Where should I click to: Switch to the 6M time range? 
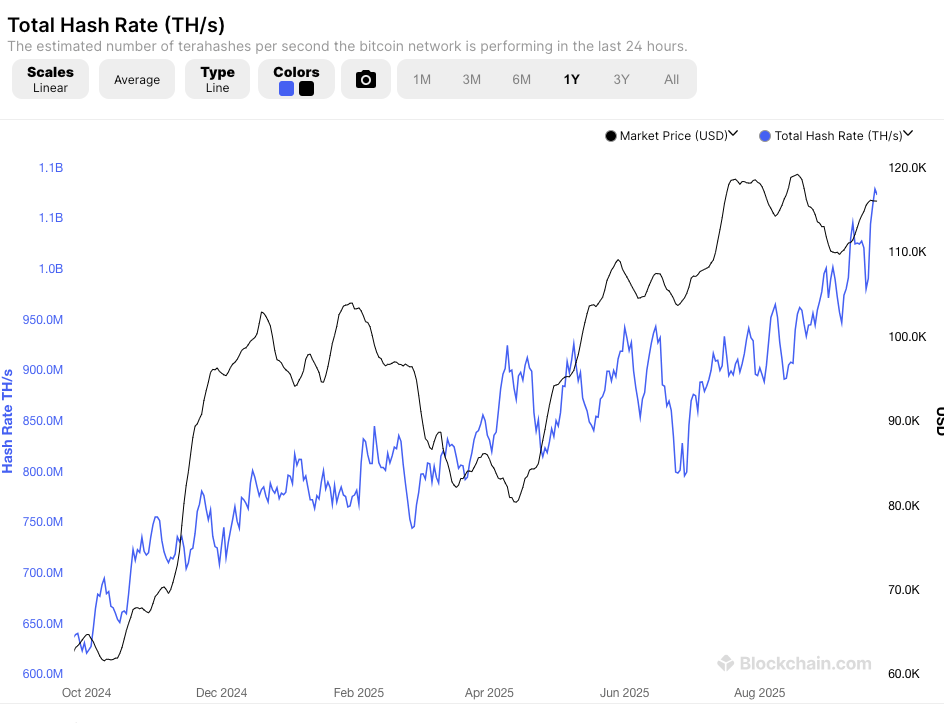[x=522, y=79]
